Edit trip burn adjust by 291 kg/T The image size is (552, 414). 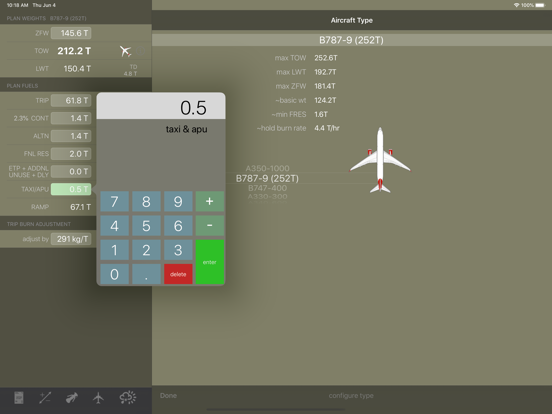71,239
